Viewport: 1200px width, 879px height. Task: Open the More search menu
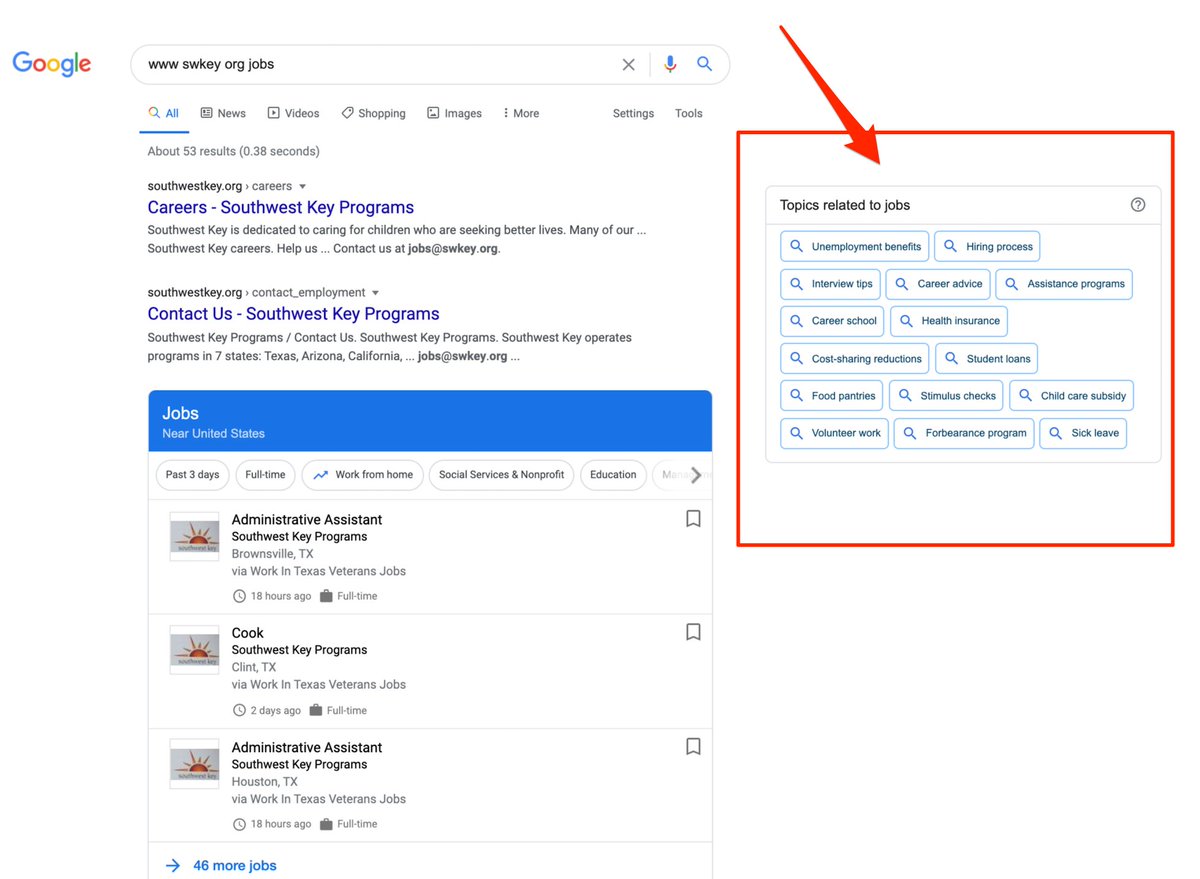[520, 113]
